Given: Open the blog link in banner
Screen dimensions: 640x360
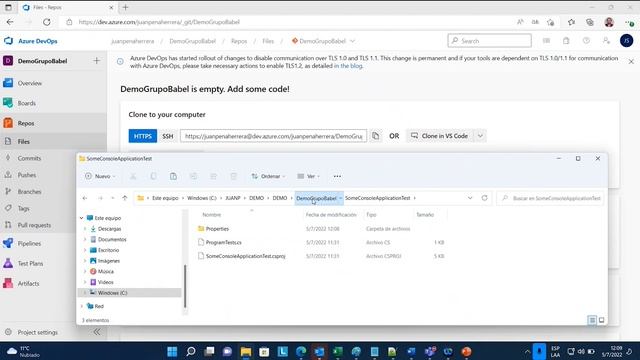Looking at the screenshot, I should pos(348,66).
